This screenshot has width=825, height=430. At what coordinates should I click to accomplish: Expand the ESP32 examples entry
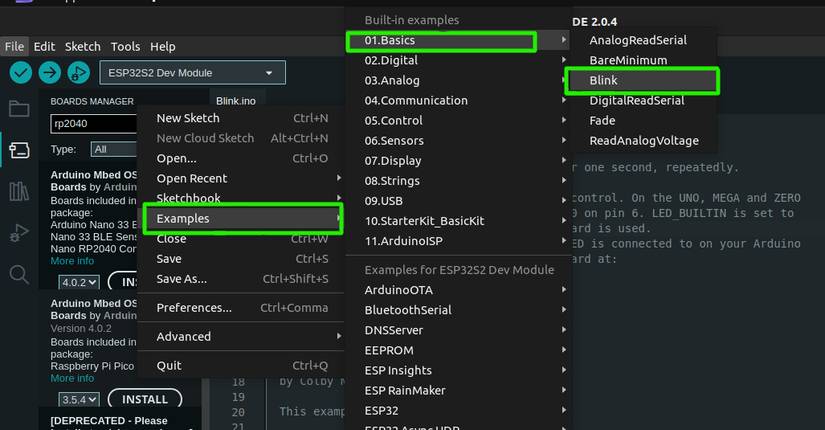tap(458, 410)
